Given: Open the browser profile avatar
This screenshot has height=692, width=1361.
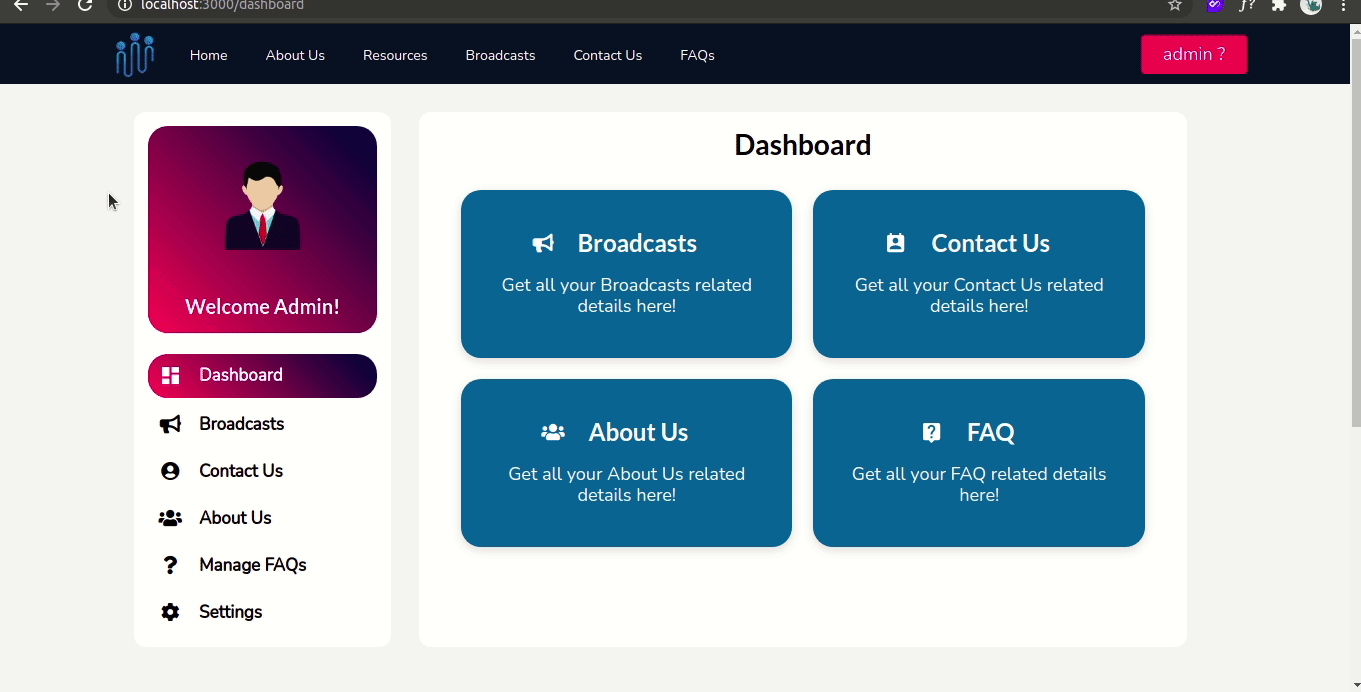Looking at the screenshot, I should pos(1311,6).
